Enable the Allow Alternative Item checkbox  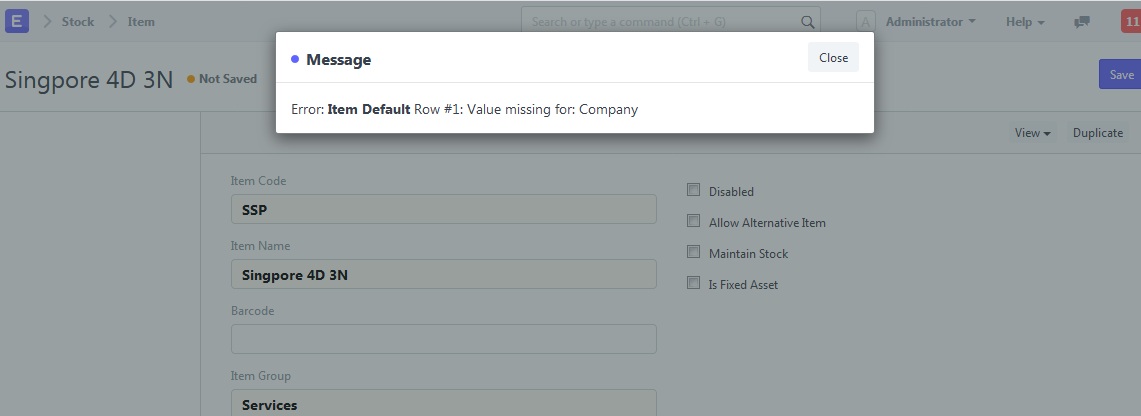(693, 221)
